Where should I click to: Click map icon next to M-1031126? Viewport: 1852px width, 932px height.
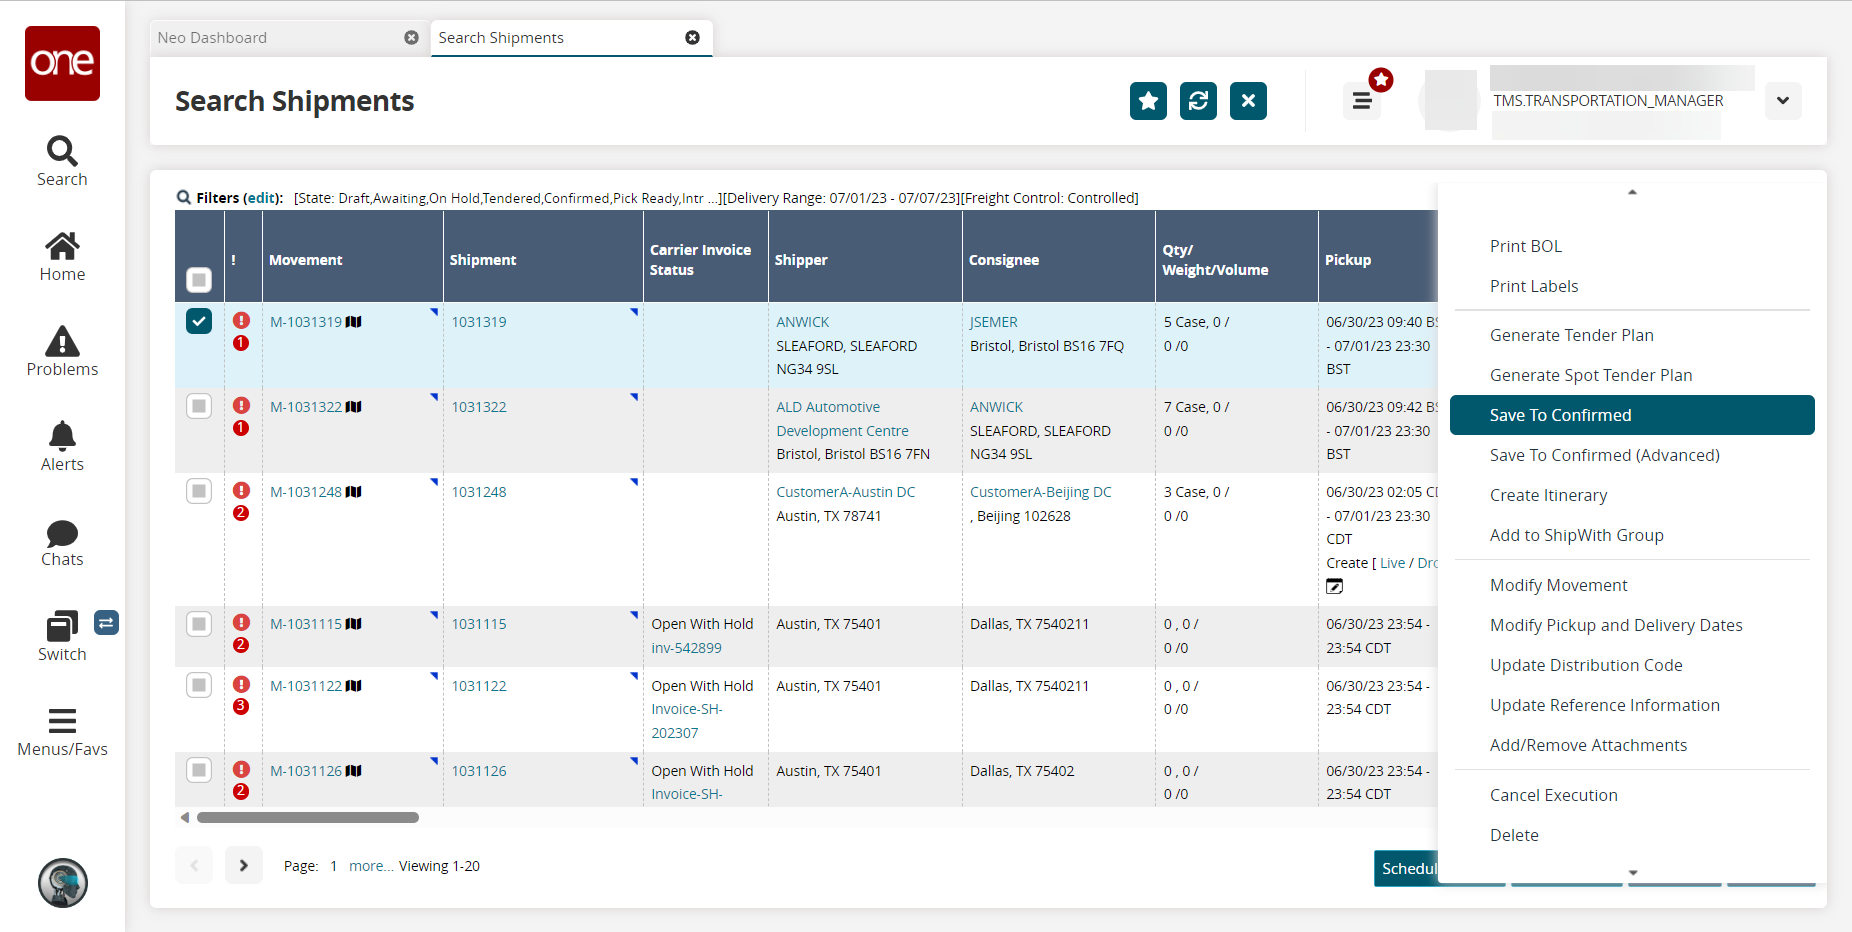coord(354,771)
